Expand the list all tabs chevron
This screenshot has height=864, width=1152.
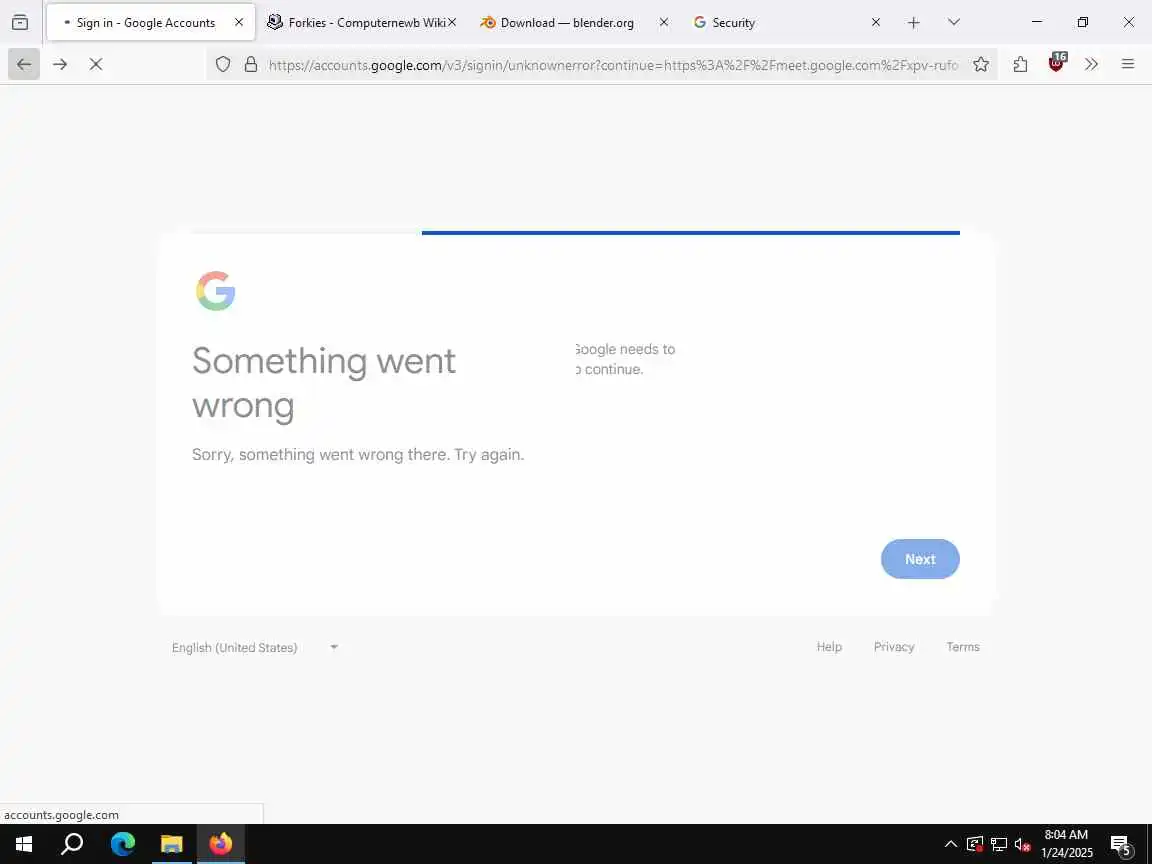point(954,22)
